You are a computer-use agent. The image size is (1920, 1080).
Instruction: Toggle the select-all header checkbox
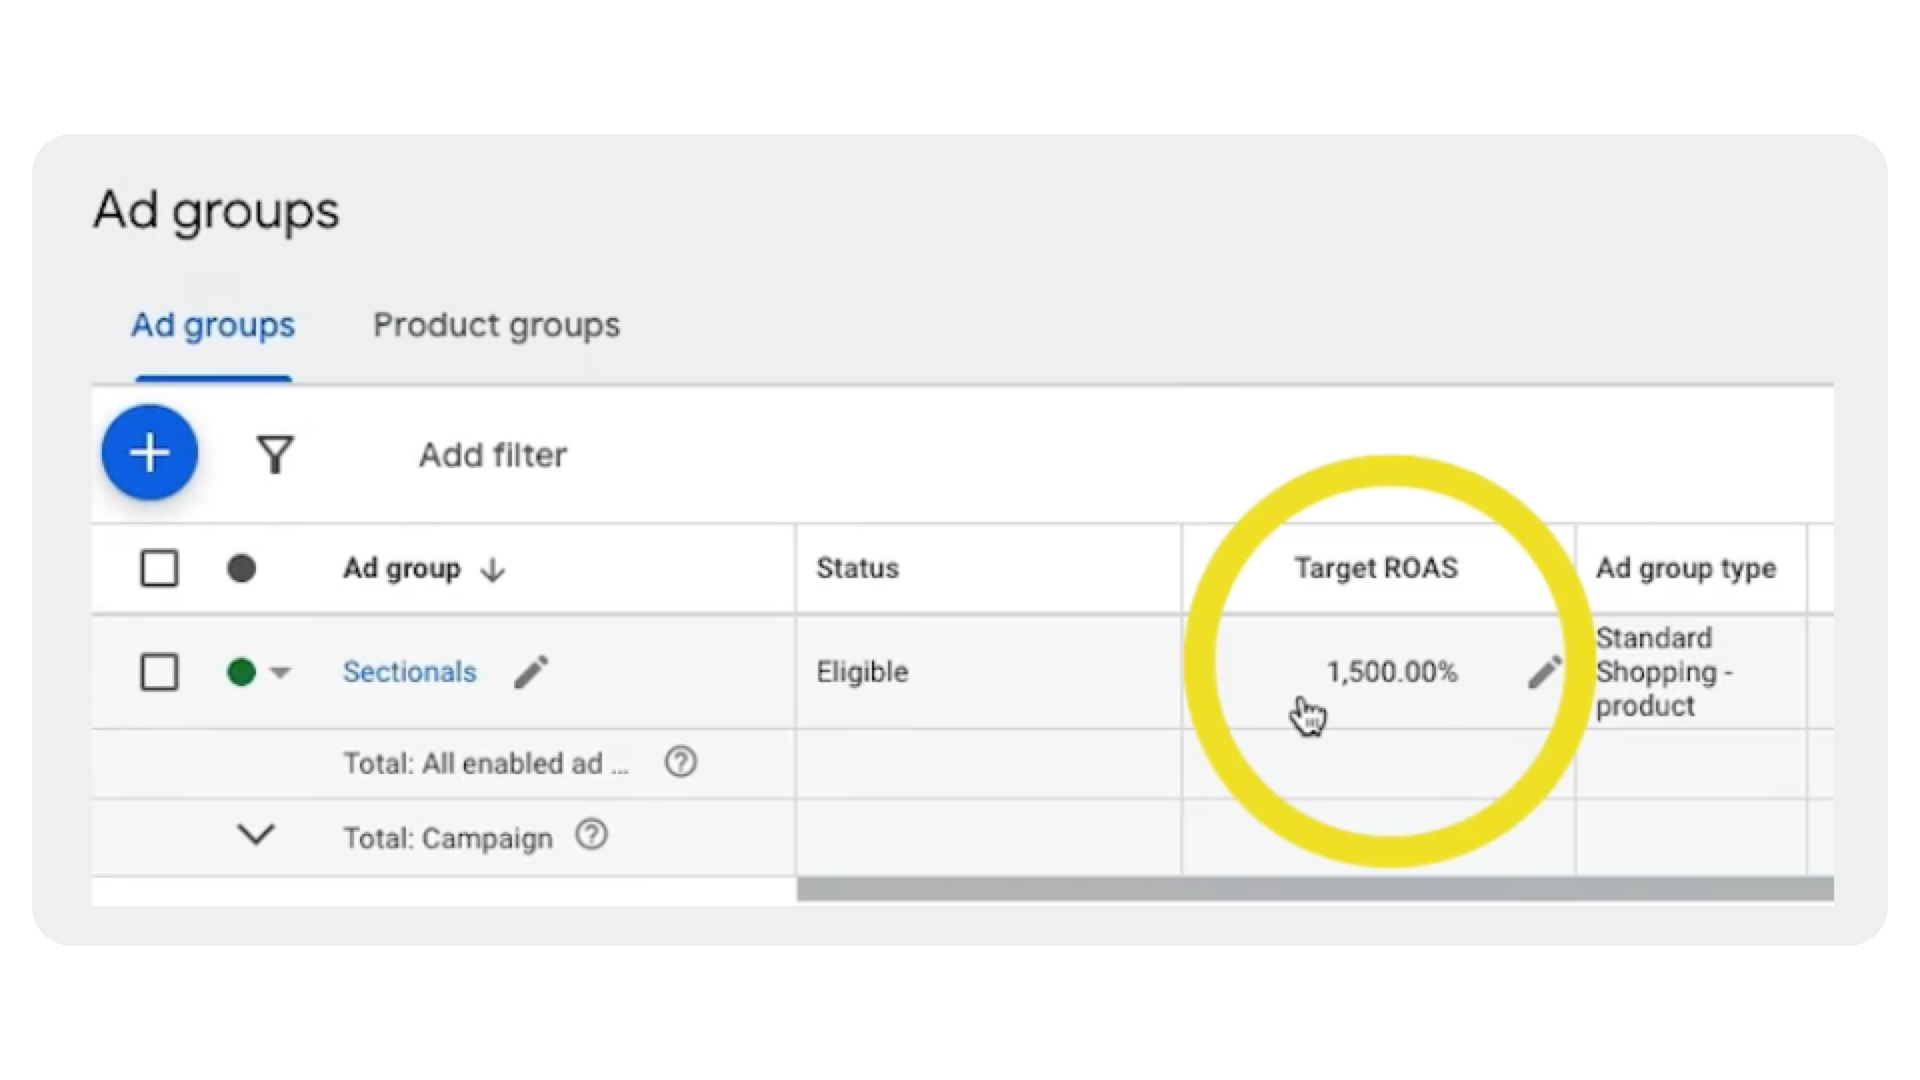click(160, 569)
